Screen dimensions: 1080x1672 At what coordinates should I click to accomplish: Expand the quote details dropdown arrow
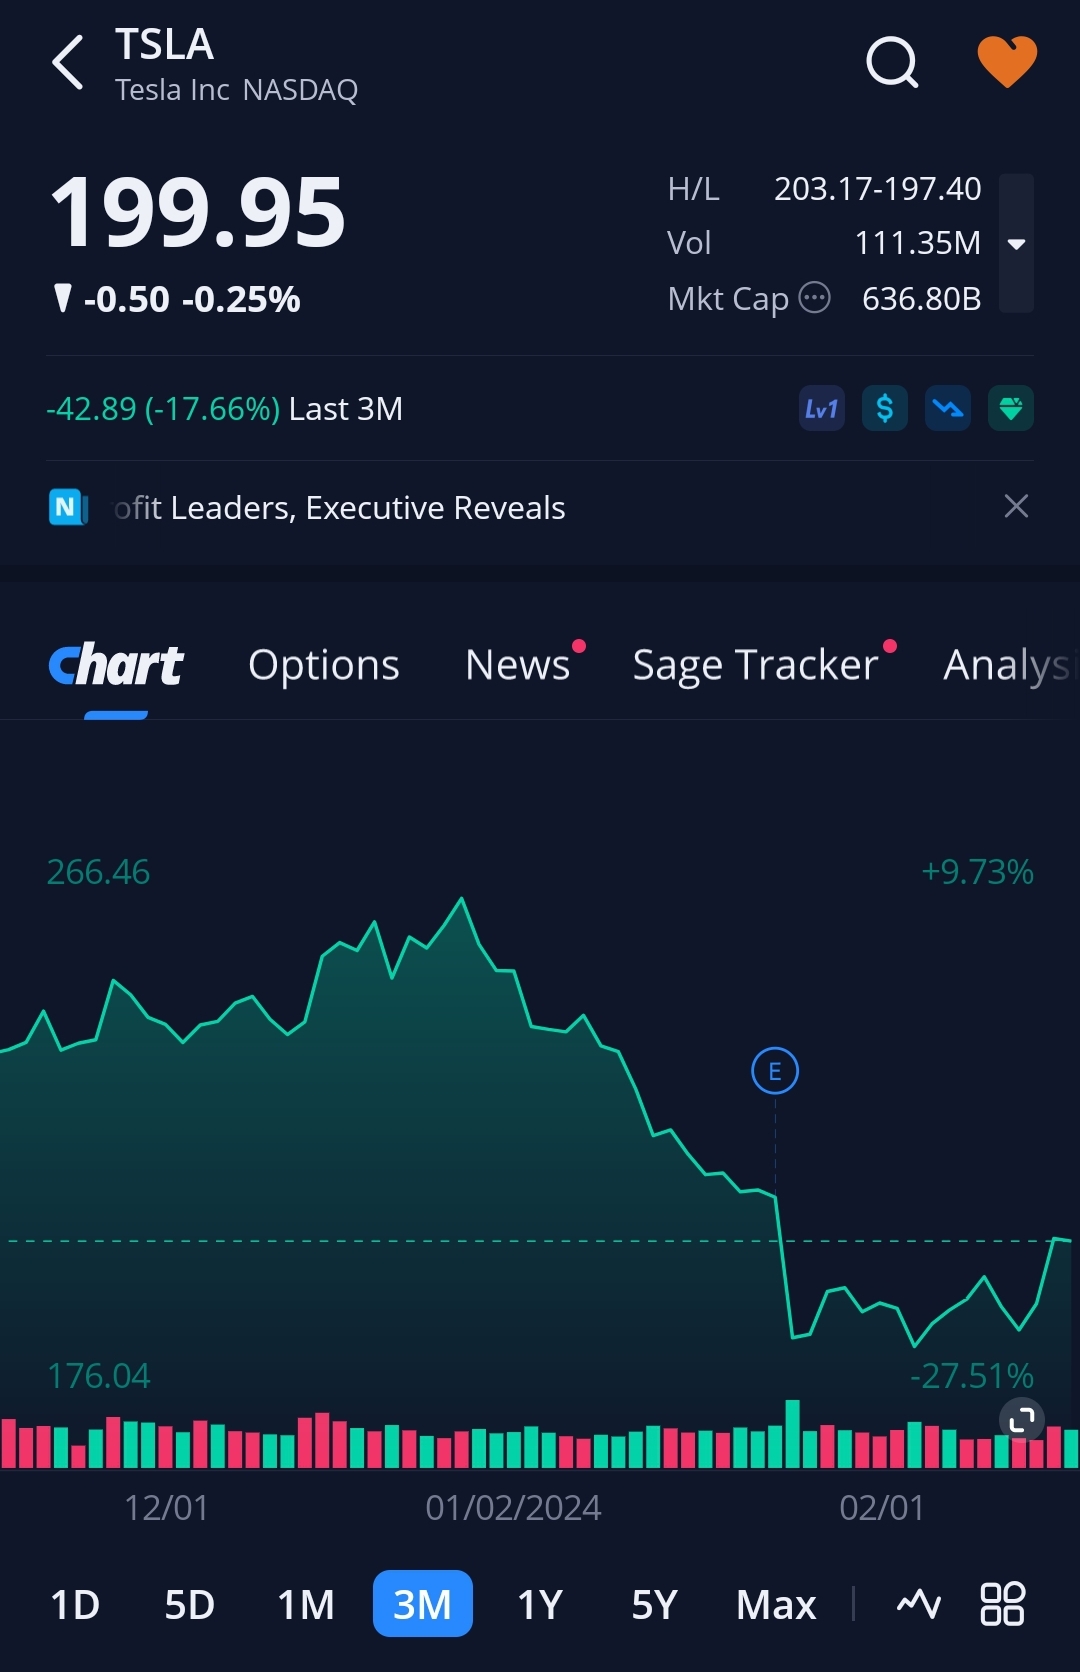pyautogui.click(x=1016, y=243)
